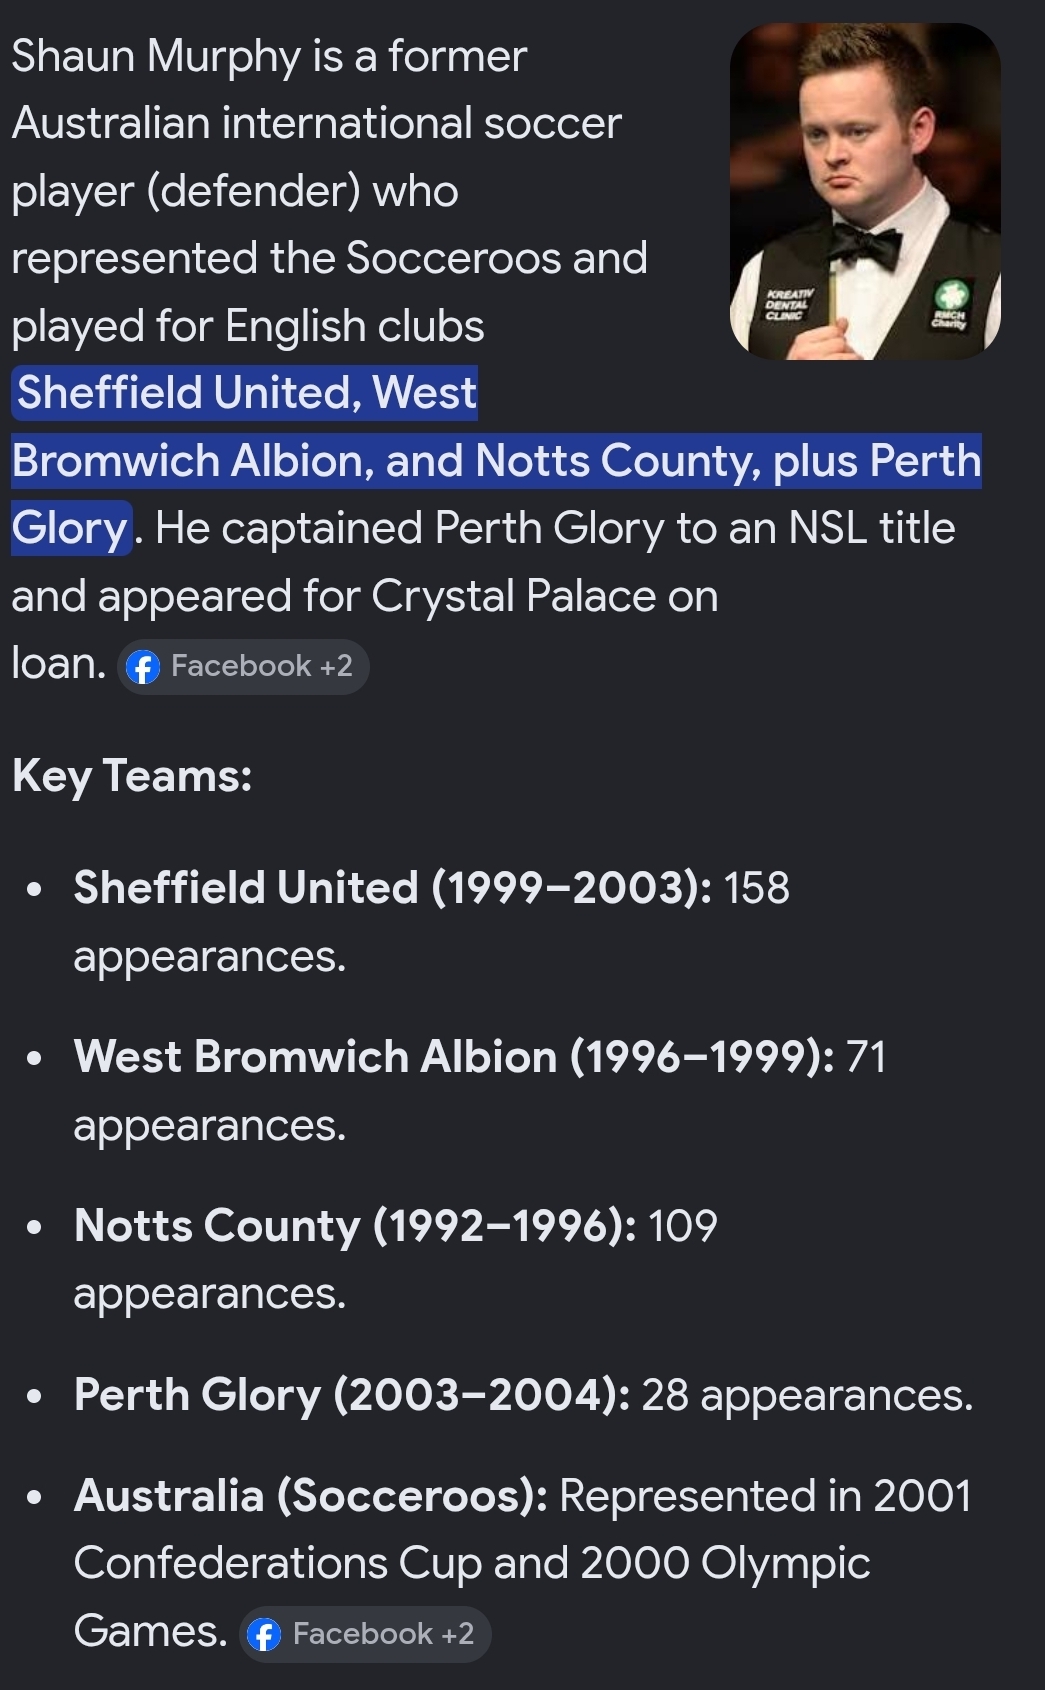Click Facebook icon in bottom source chip
This screenshot has width=1045, height=1690.
tap(264, 1635)
